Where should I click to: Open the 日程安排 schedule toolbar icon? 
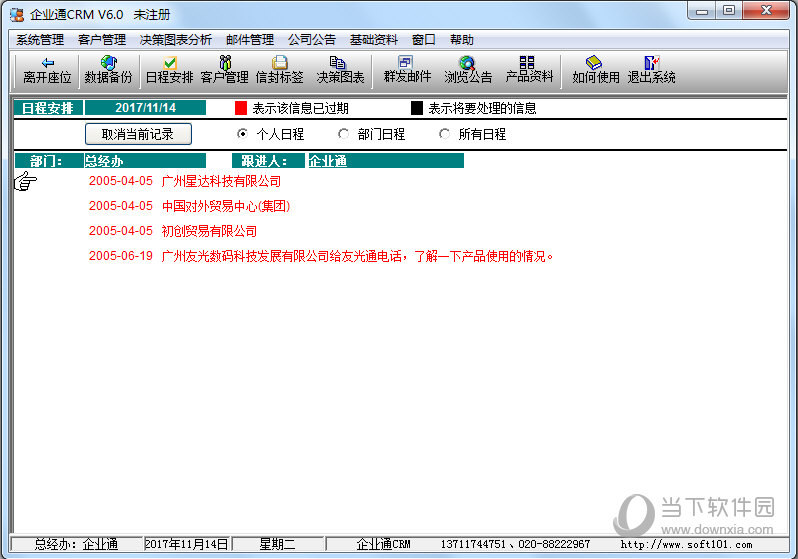tap(169, 70)
